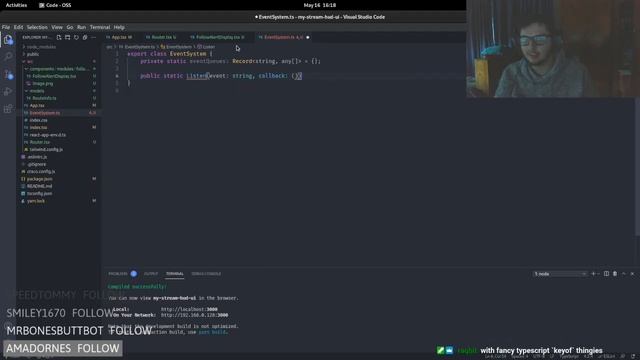Click Activities in the GNOME top bar
640x360 pixels.
[16, 5]
